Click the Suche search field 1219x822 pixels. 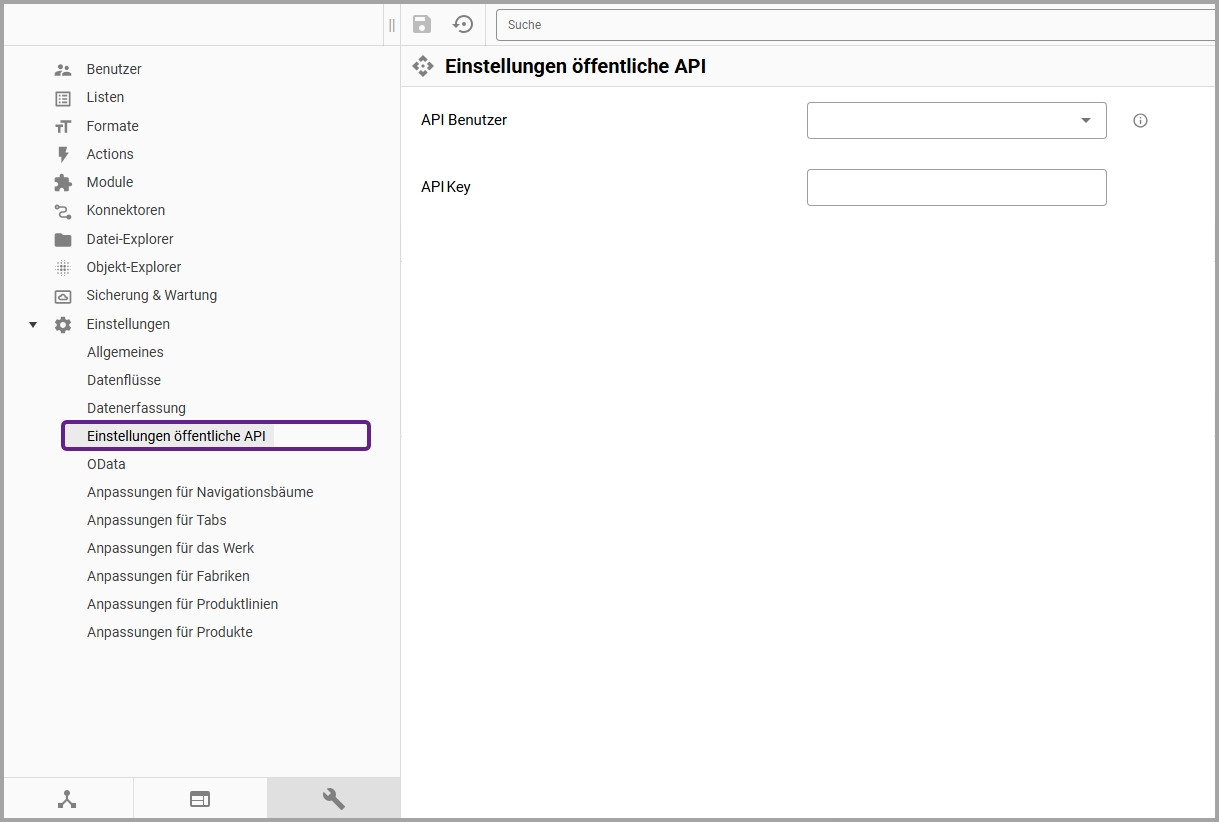855,25
